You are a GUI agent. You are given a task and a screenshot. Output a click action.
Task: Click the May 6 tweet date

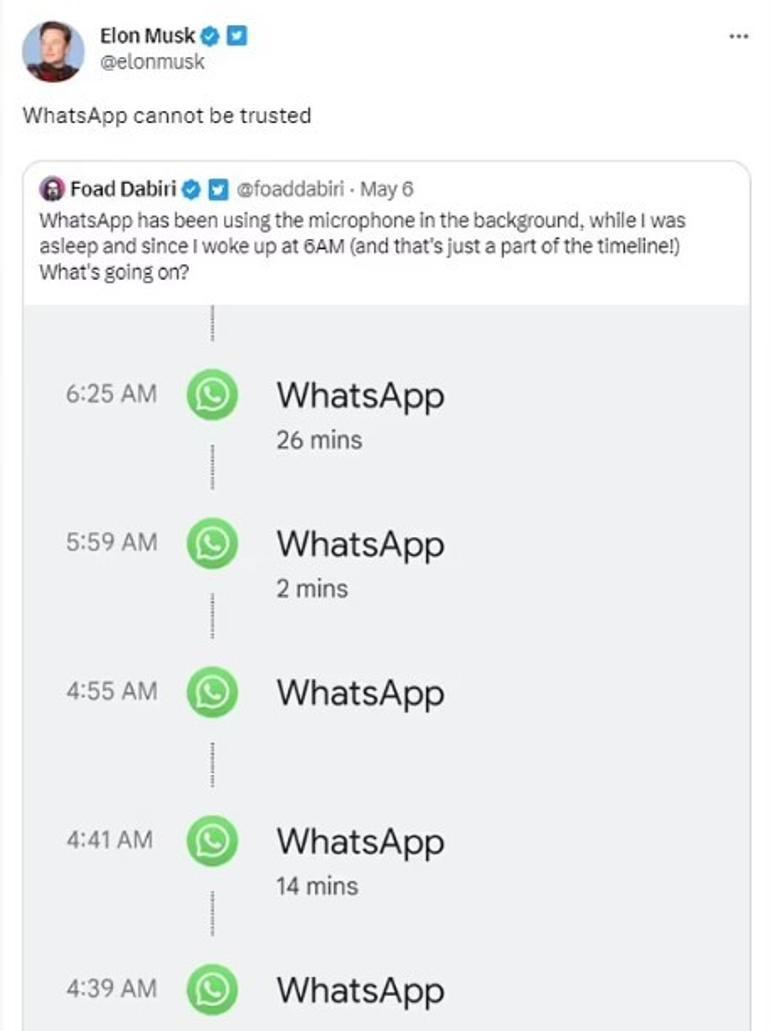point(387,189)
